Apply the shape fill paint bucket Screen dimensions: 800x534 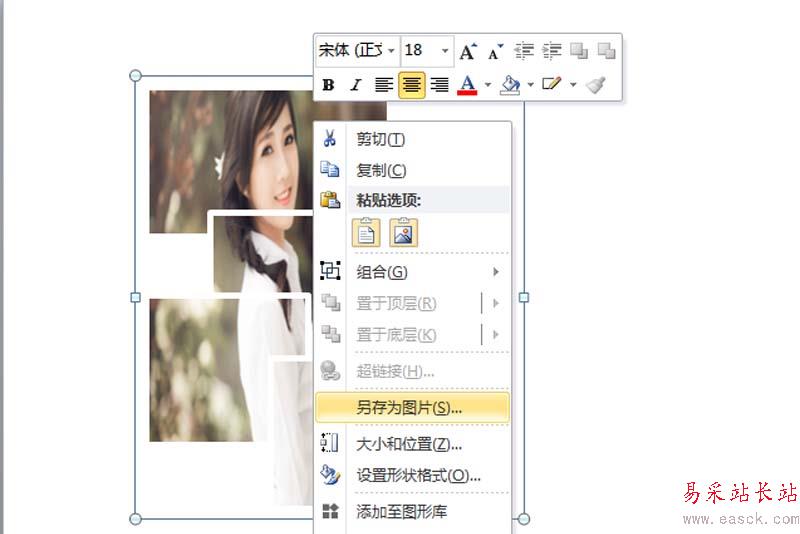point(510,85)
